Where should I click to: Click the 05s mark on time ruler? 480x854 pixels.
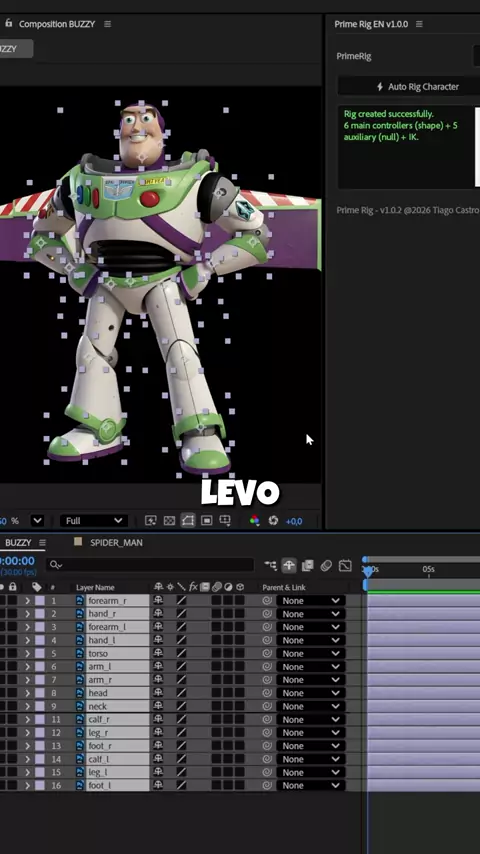(x=428, y=569)
